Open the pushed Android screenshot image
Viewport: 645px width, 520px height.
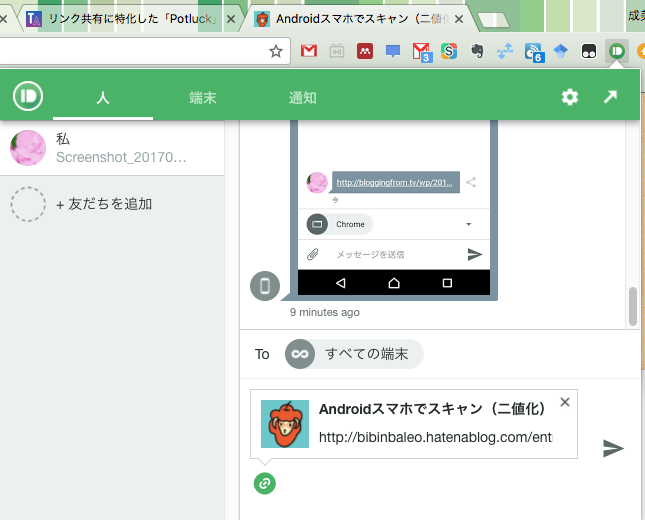tap(394, 208)
